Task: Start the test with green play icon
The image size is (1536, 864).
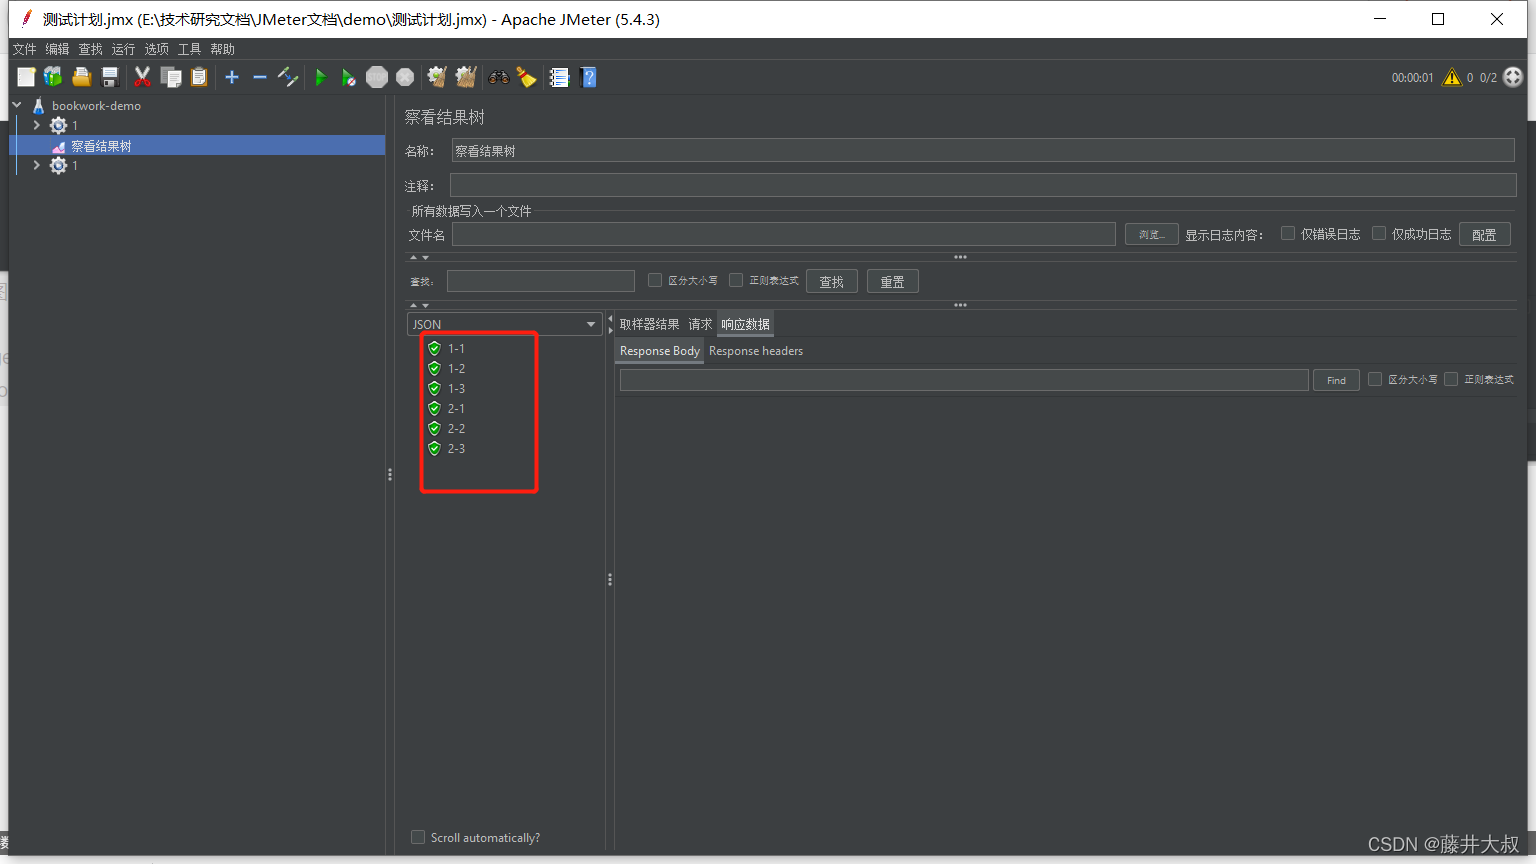Action: coord(321,77)
